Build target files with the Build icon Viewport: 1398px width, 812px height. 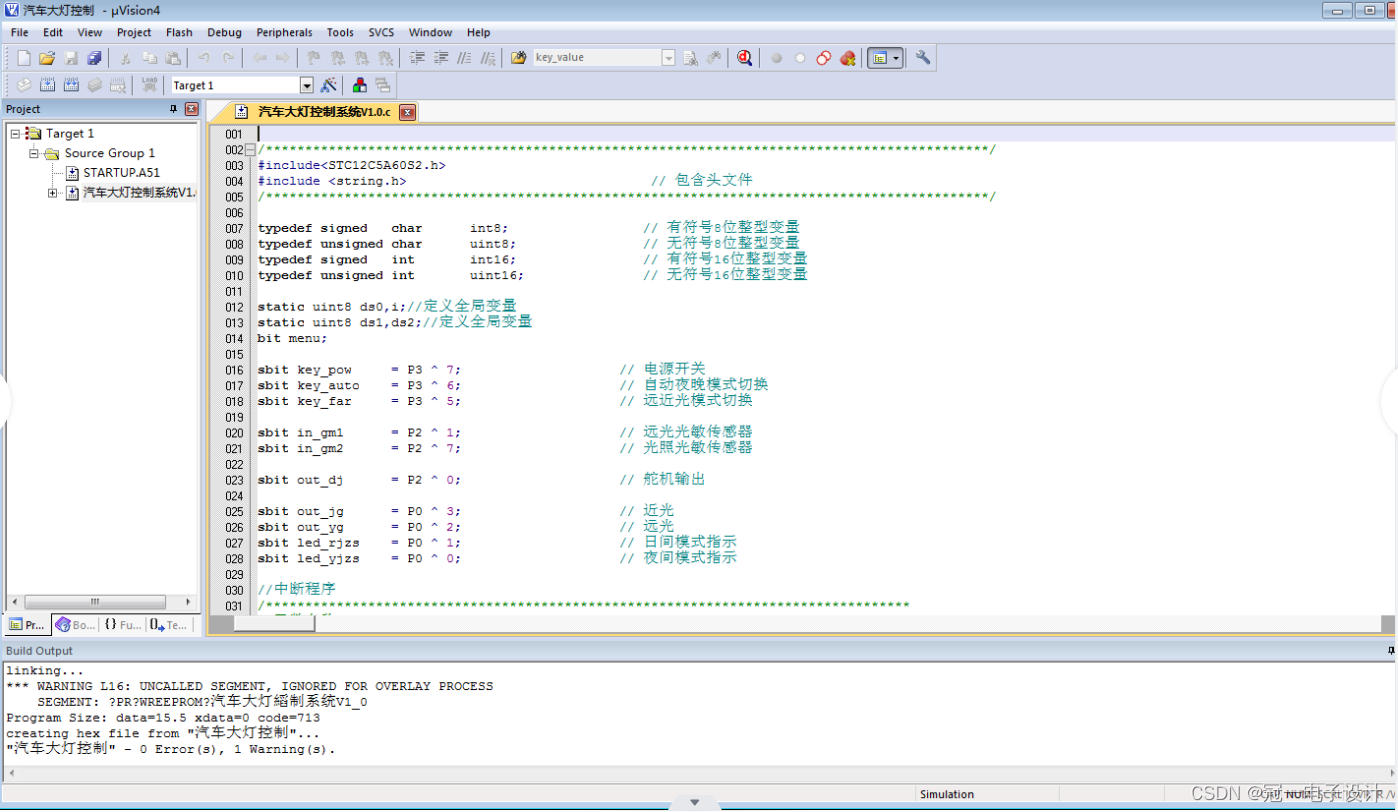pyautogui.click(x=47, y=85)
